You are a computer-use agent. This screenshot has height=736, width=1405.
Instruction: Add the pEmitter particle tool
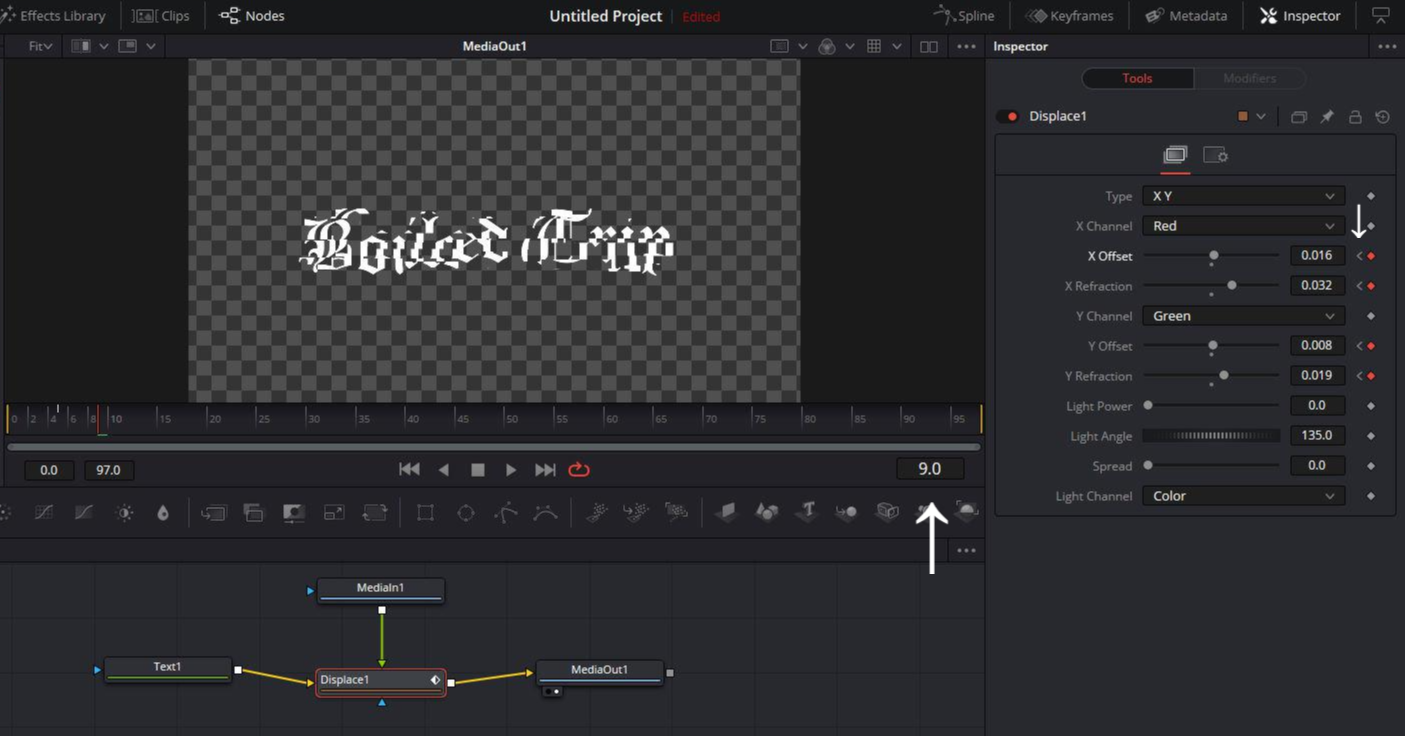[x=596, y=512]
